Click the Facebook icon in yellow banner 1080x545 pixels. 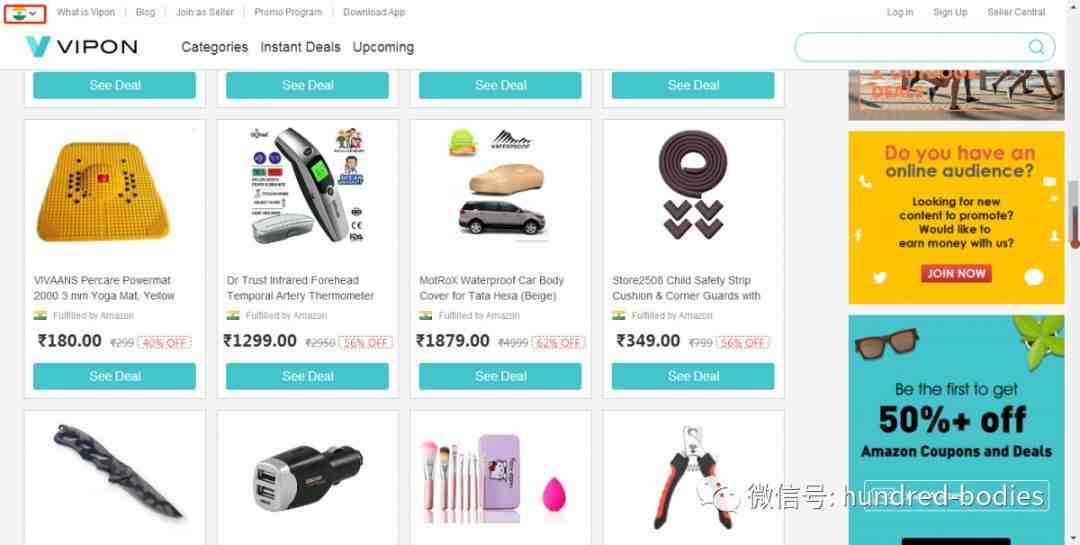tap(859, 236)
